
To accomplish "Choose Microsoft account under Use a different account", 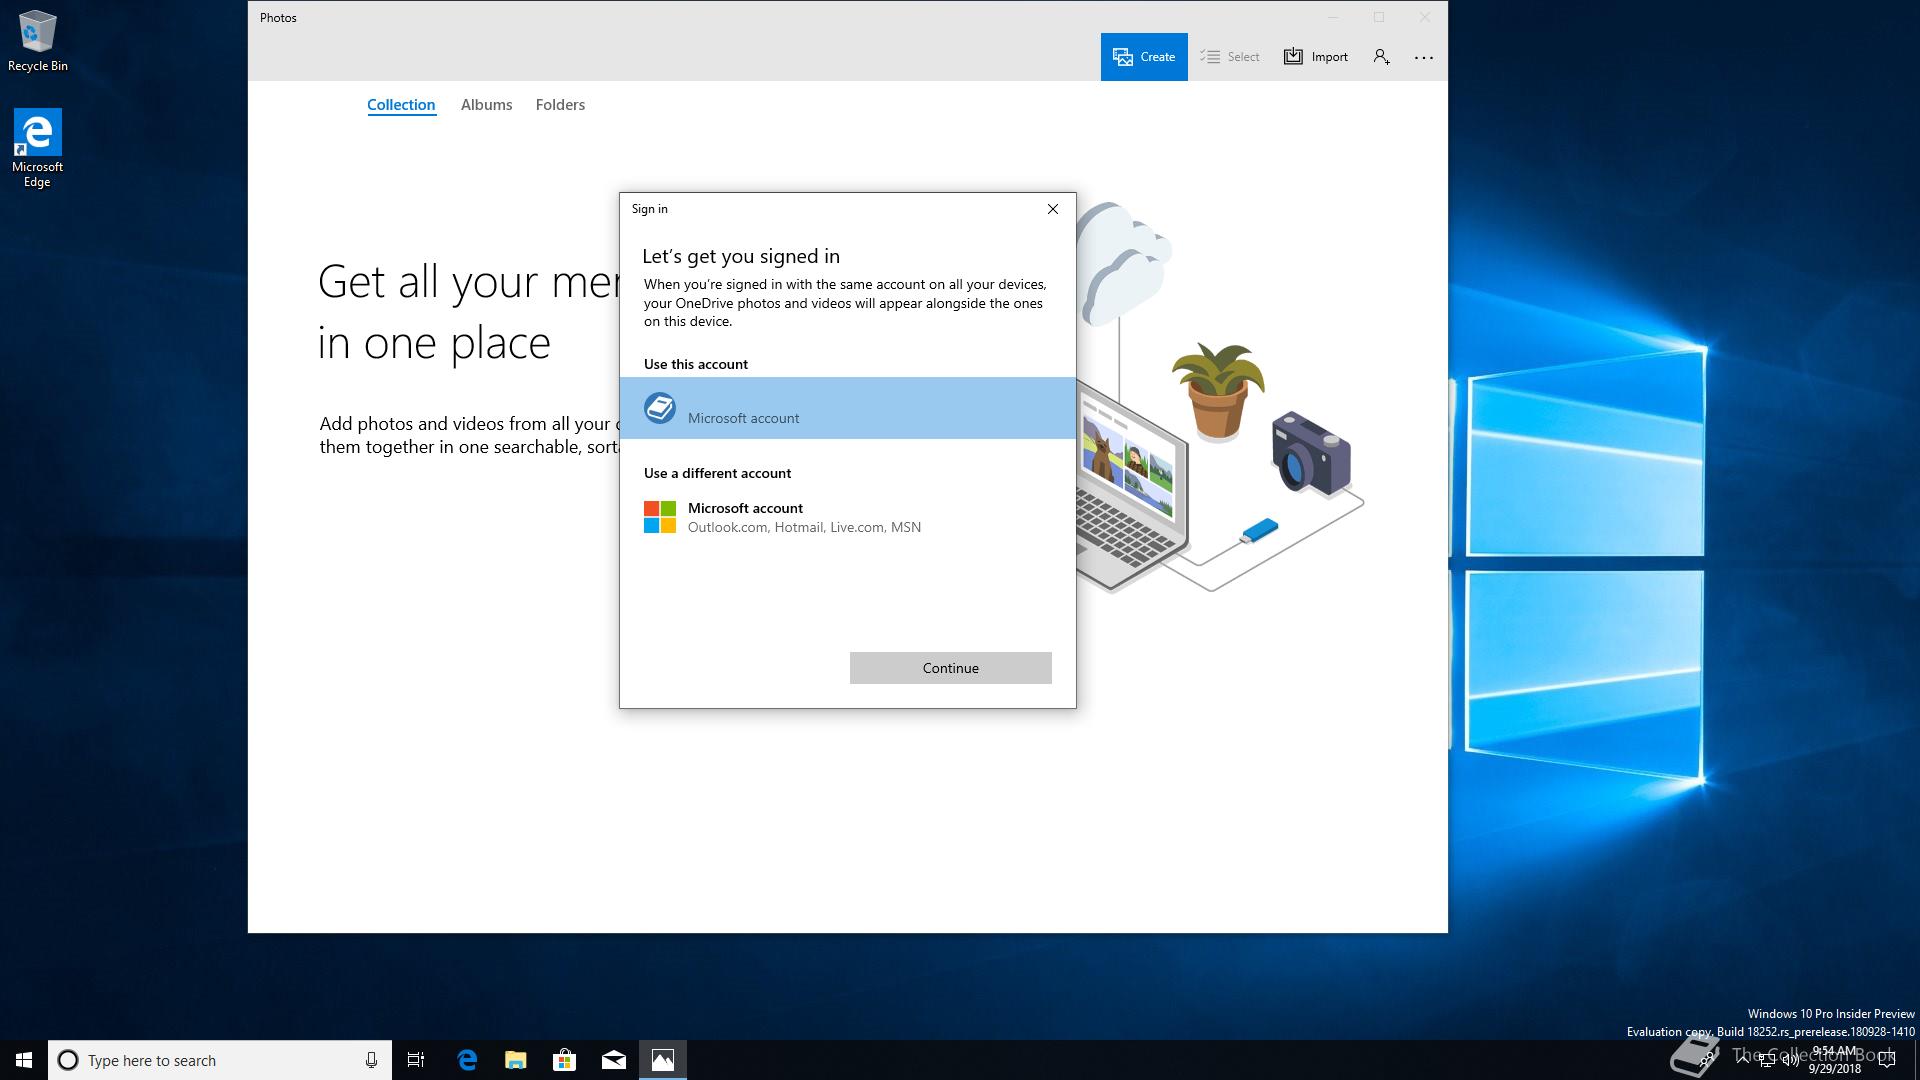I will point(848,517).
